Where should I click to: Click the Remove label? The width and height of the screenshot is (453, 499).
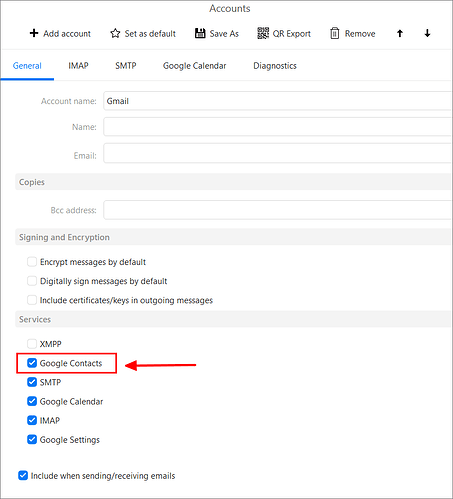click(360, 34)
